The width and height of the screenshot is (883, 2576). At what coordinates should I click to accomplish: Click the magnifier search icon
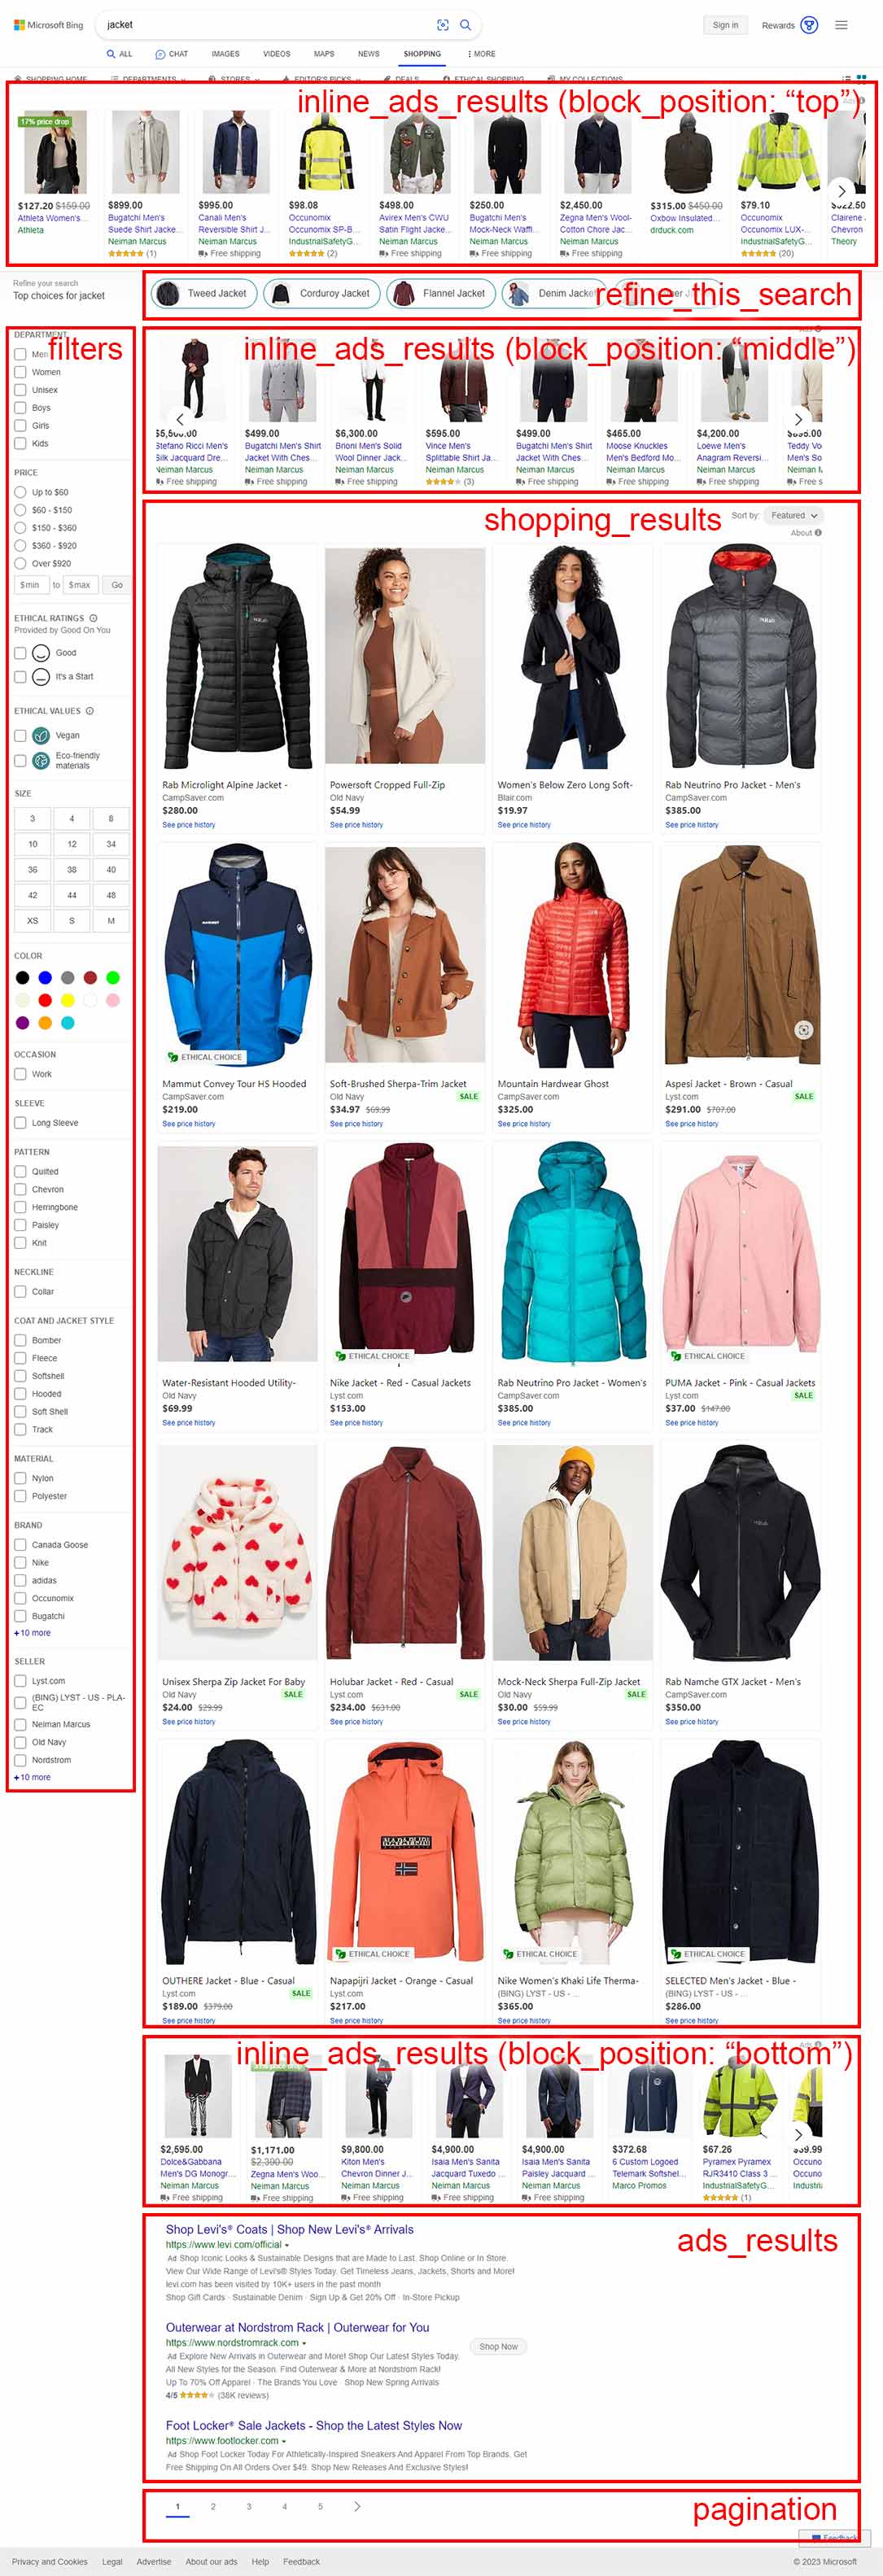(465, 25)
